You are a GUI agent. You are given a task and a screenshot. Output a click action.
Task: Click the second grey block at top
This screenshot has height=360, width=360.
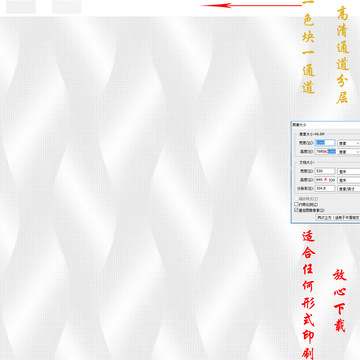(x=67, y=7)
